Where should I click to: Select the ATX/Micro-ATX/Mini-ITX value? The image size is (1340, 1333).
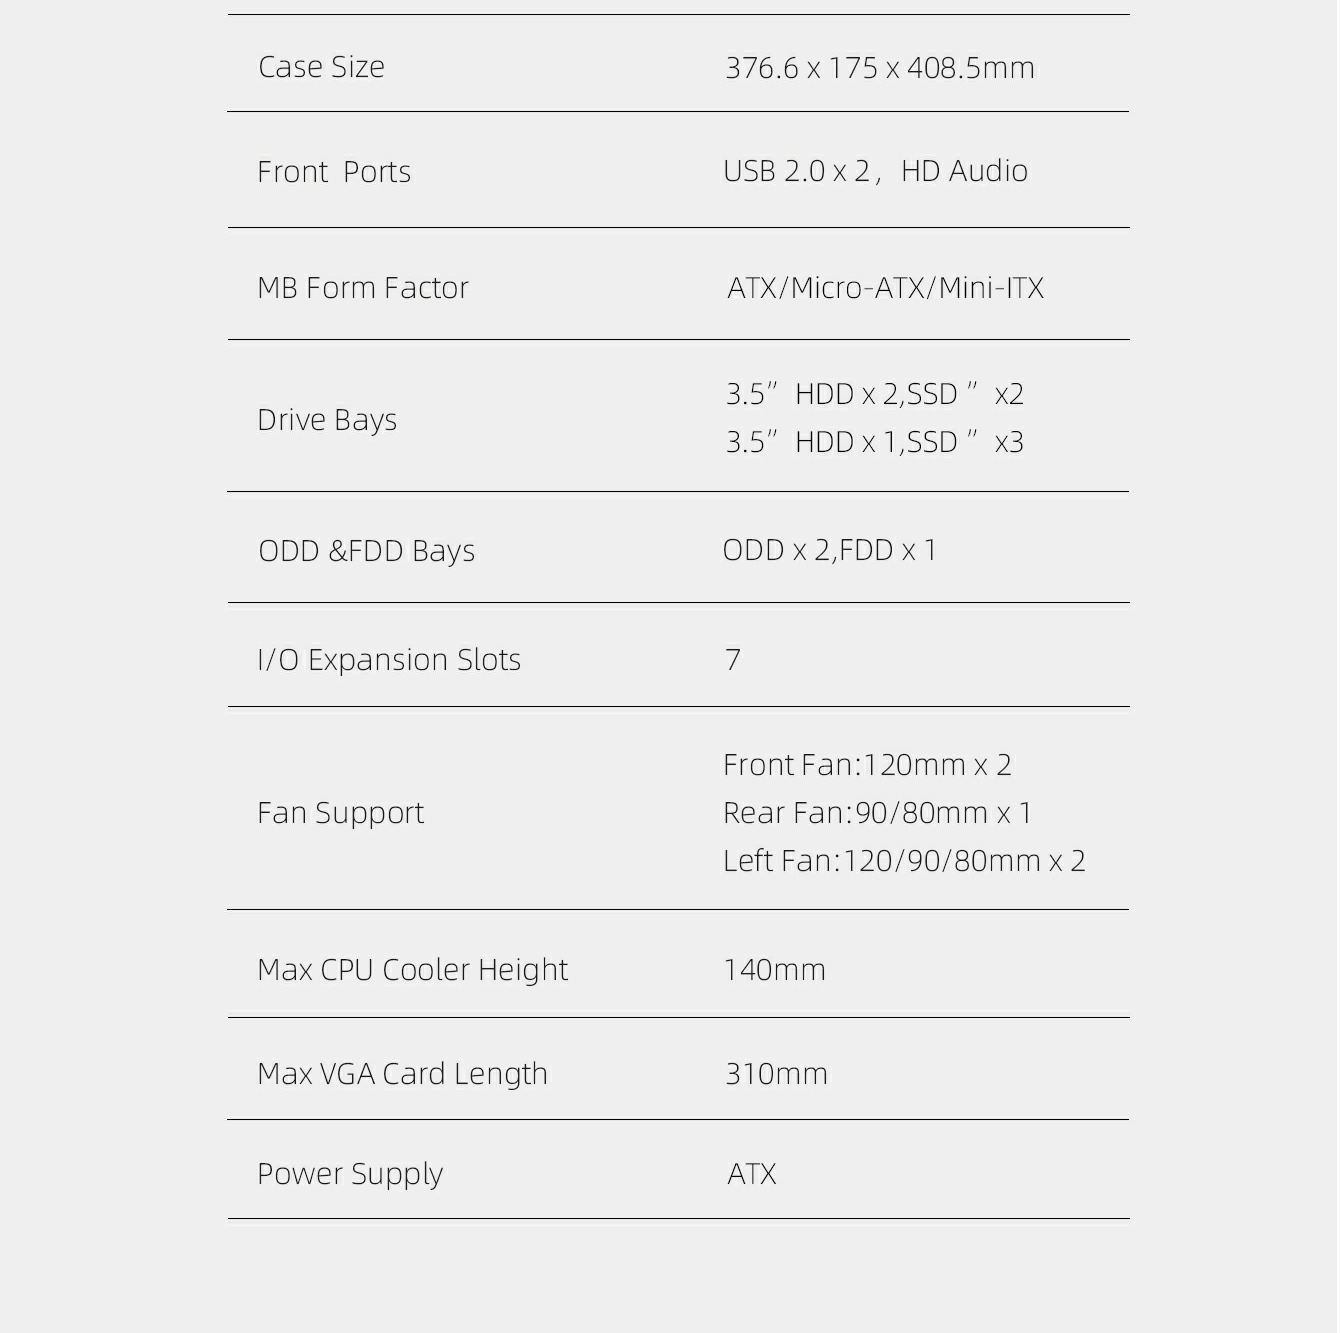[885, 288]
